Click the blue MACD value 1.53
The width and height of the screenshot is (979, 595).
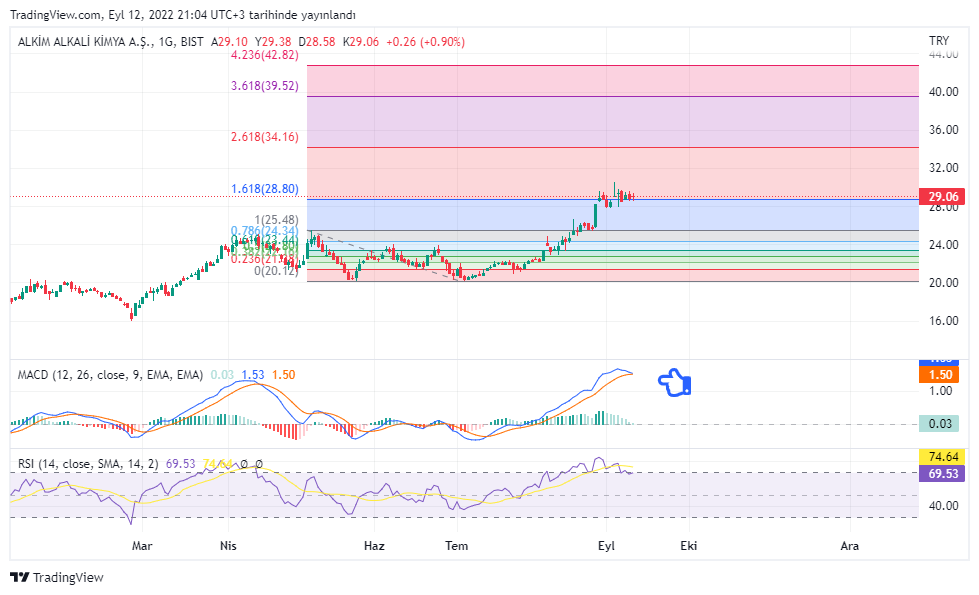pyautogui.click(x=253, y=375)
